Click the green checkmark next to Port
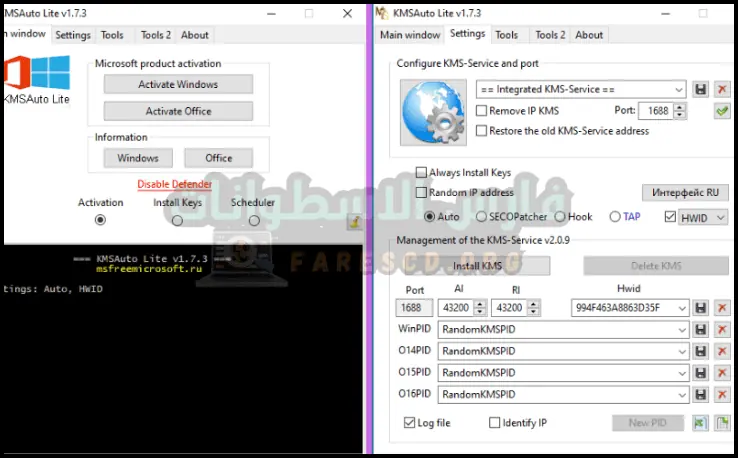 722,111
